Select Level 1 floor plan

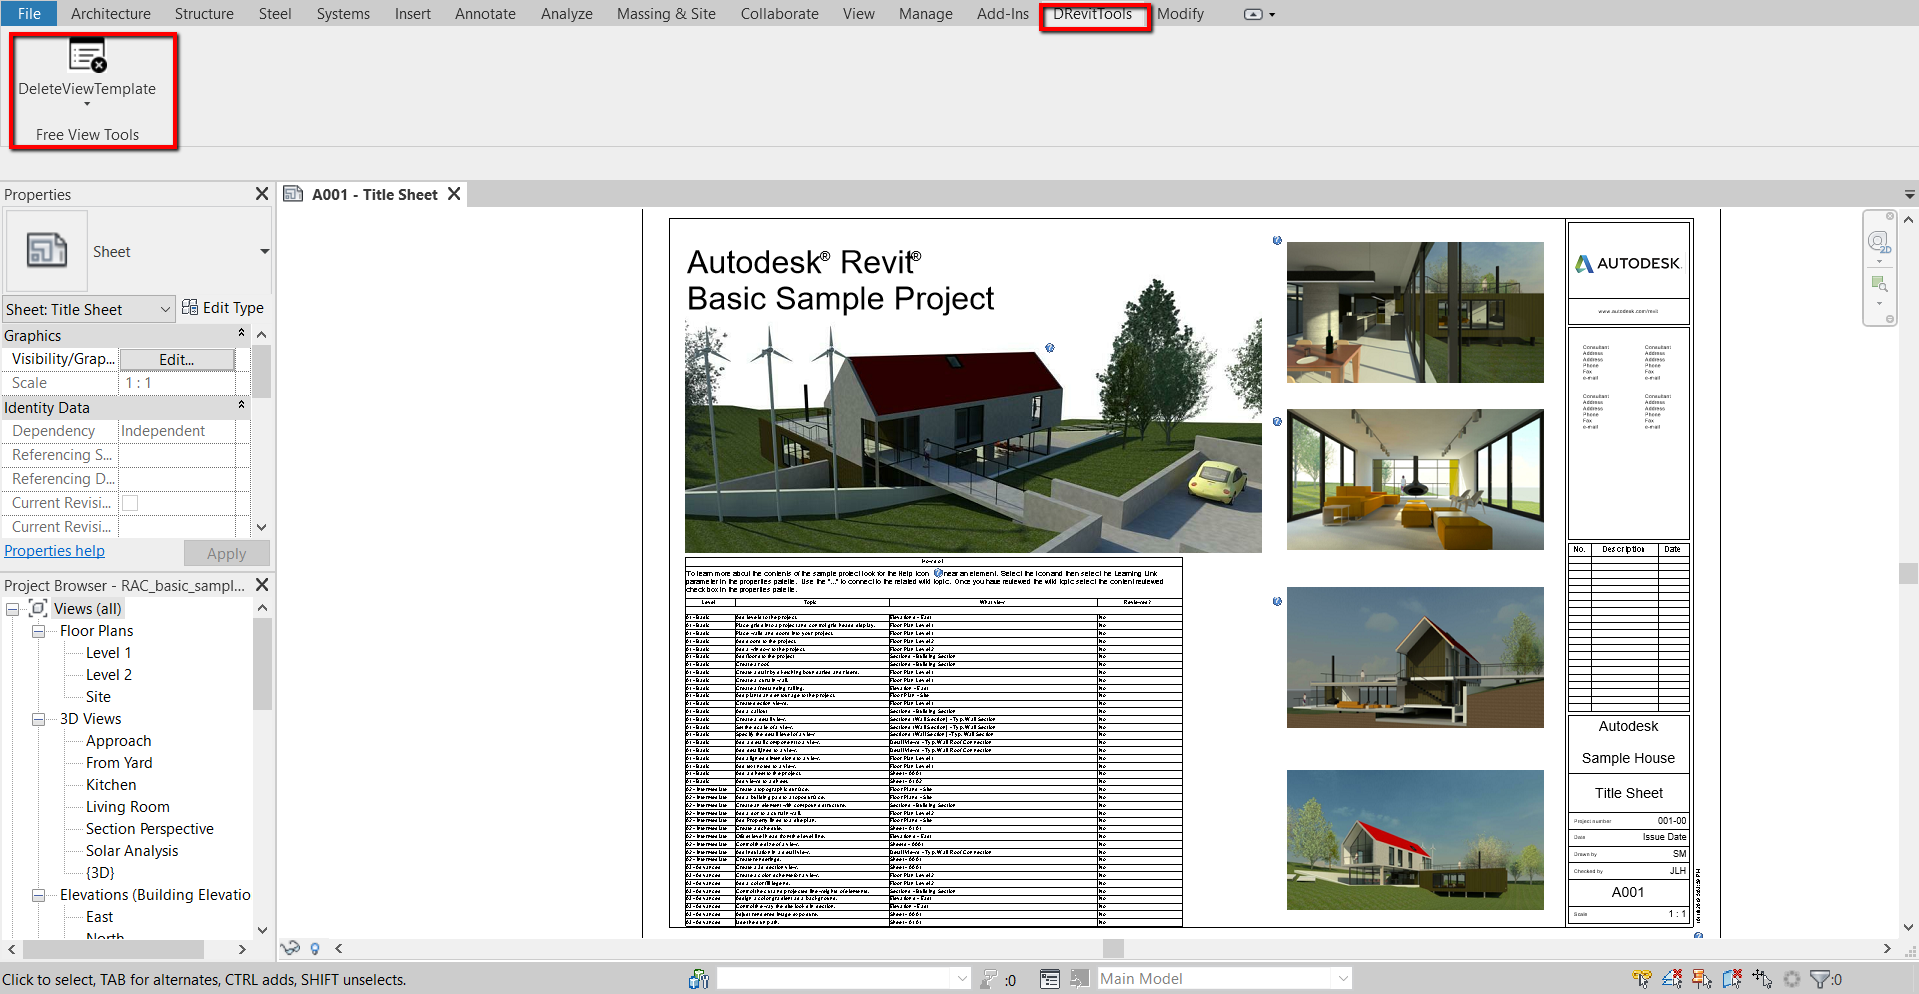pyautogui.click(x=108, y=653)
